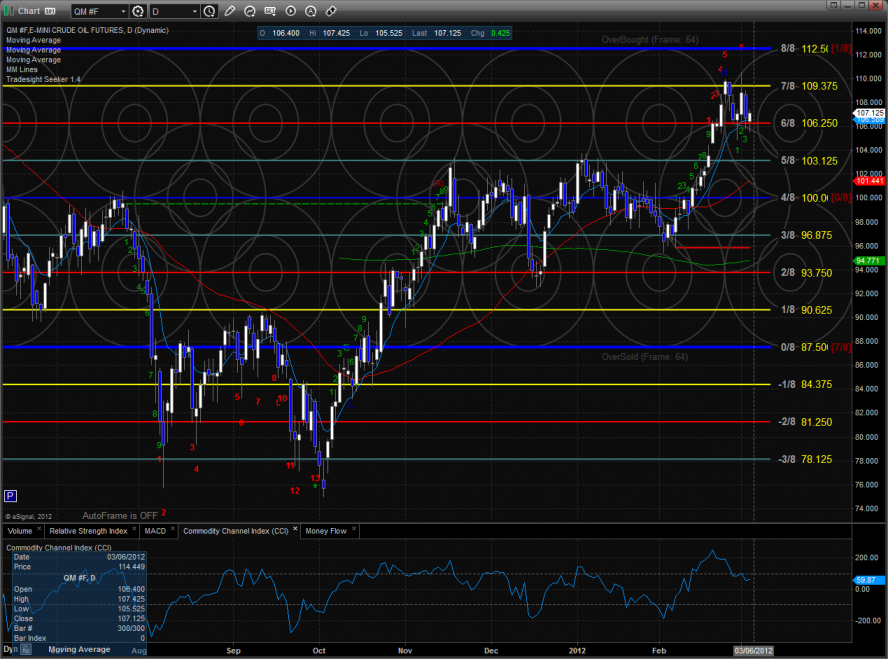888x659 pixels.
Task: Click the play button icon in toolbar
Action: pos(290,11)
